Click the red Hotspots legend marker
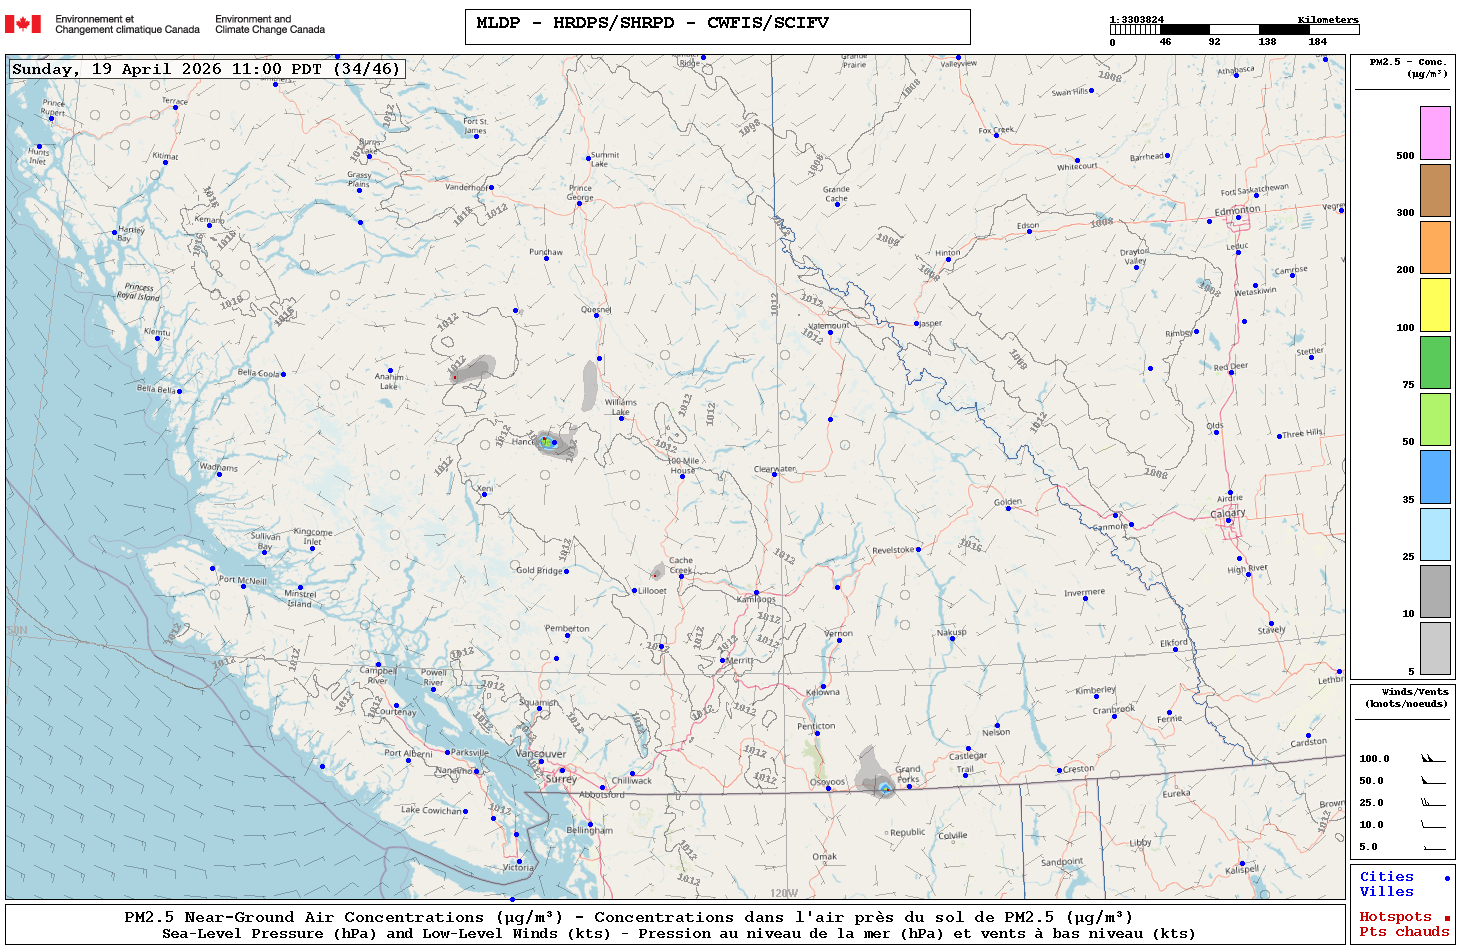 pyautogui.click(x=1447, y=918)
